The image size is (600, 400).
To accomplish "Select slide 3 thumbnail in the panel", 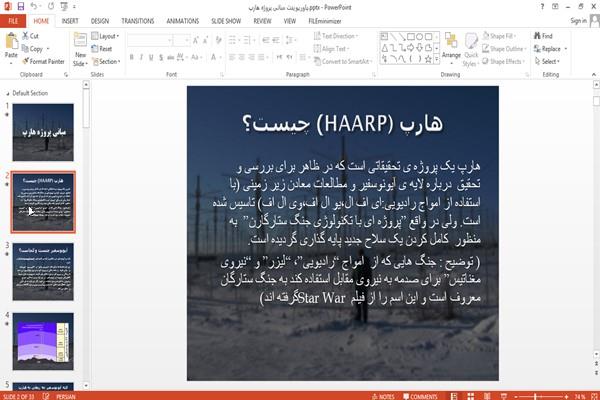I will coord(43,271).
